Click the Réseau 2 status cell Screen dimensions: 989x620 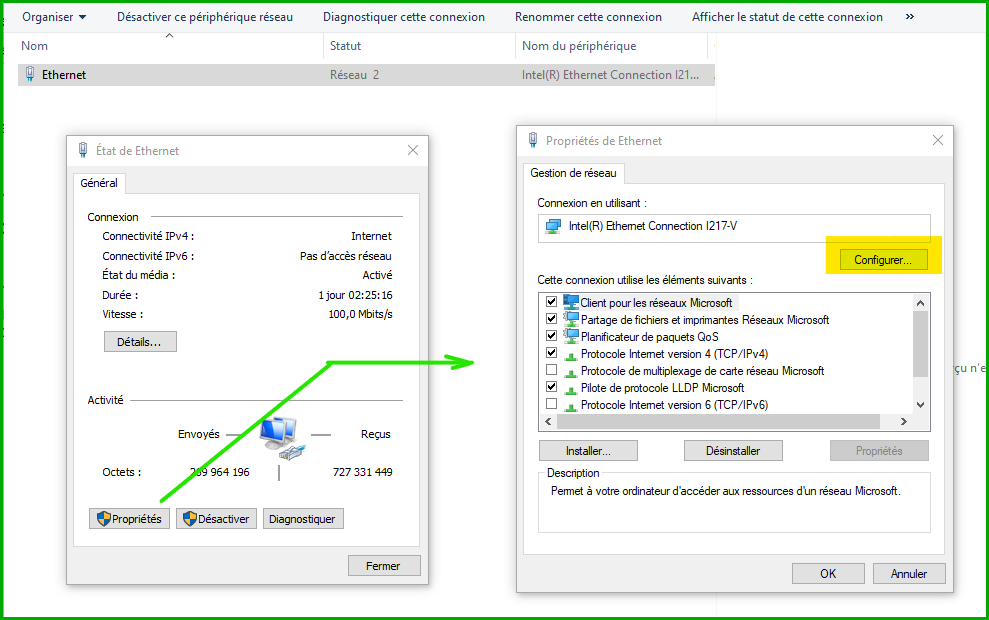pyautogui.click(x=354, y=75)
